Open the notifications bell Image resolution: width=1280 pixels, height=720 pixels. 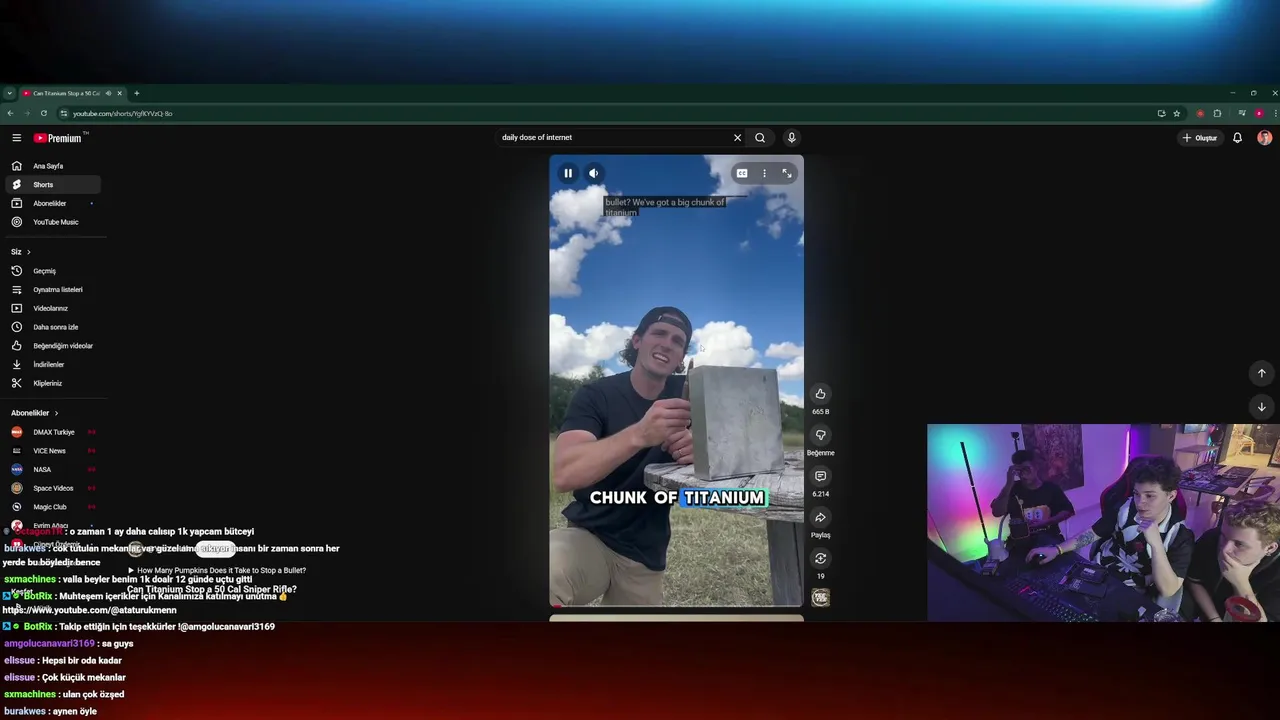(x=1237, y=138)
